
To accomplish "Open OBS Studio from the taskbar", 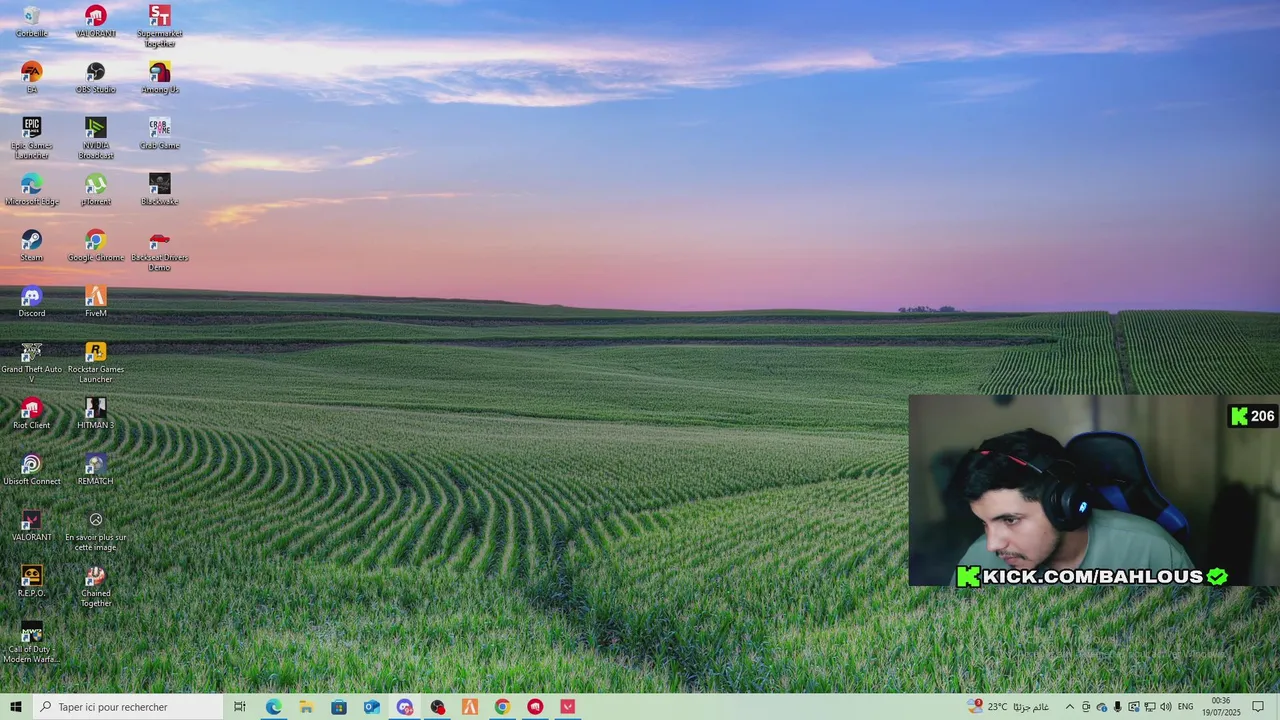I will point(437,707).
